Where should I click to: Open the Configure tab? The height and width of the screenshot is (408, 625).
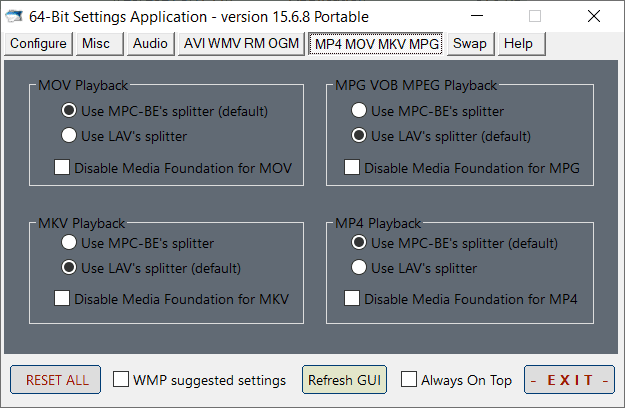[x=38, y=44]
